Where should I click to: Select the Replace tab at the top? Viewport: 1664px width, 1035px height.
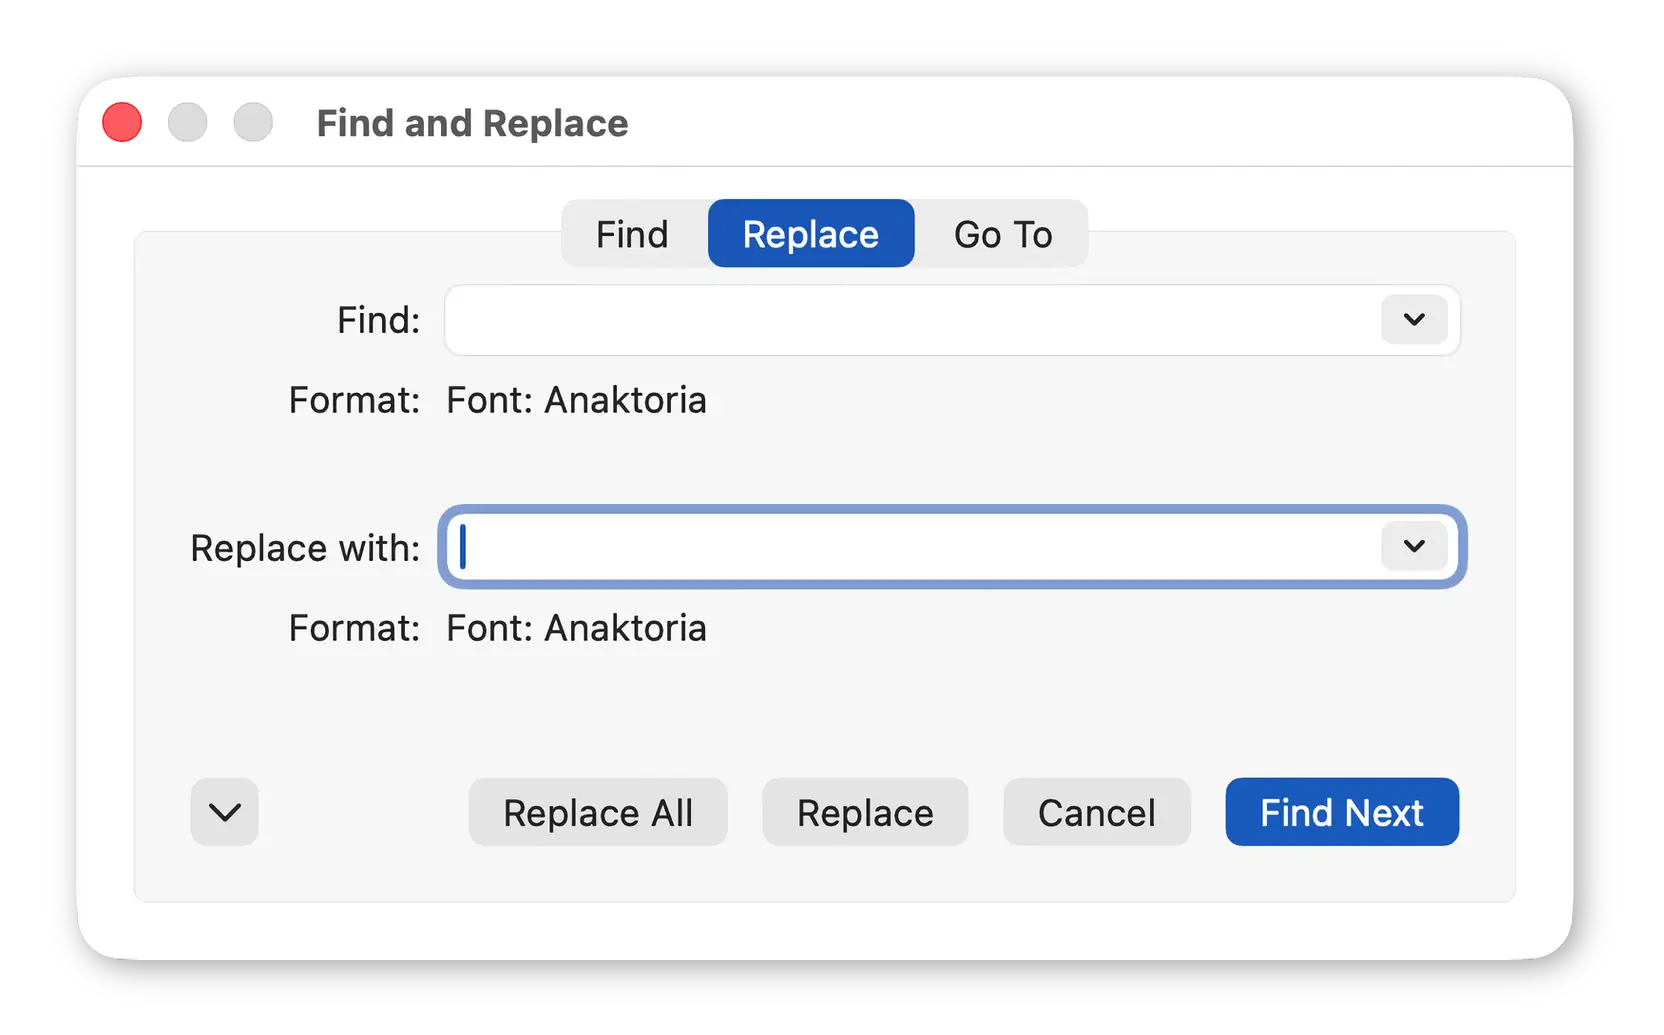[x=810, y=234]
